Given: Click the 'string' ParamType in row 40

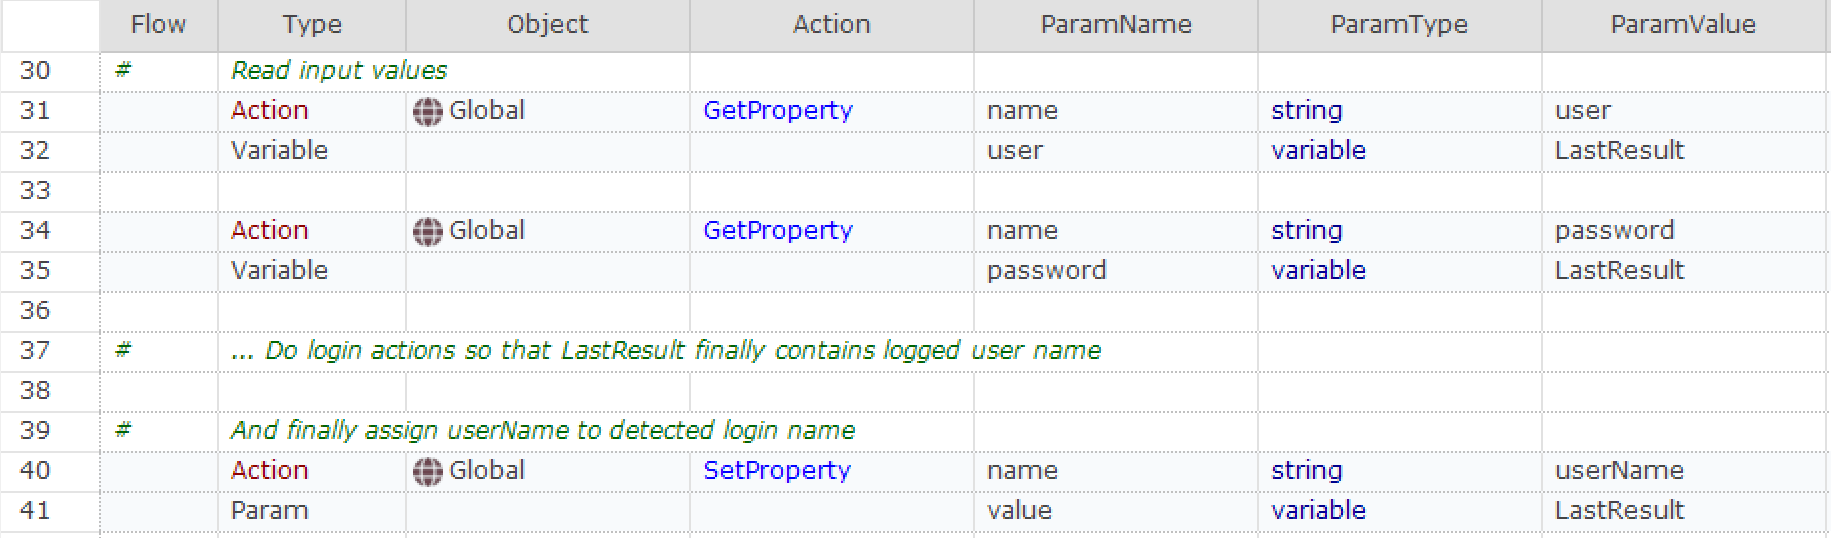Looking at the screenshot, I should 1306,471.
